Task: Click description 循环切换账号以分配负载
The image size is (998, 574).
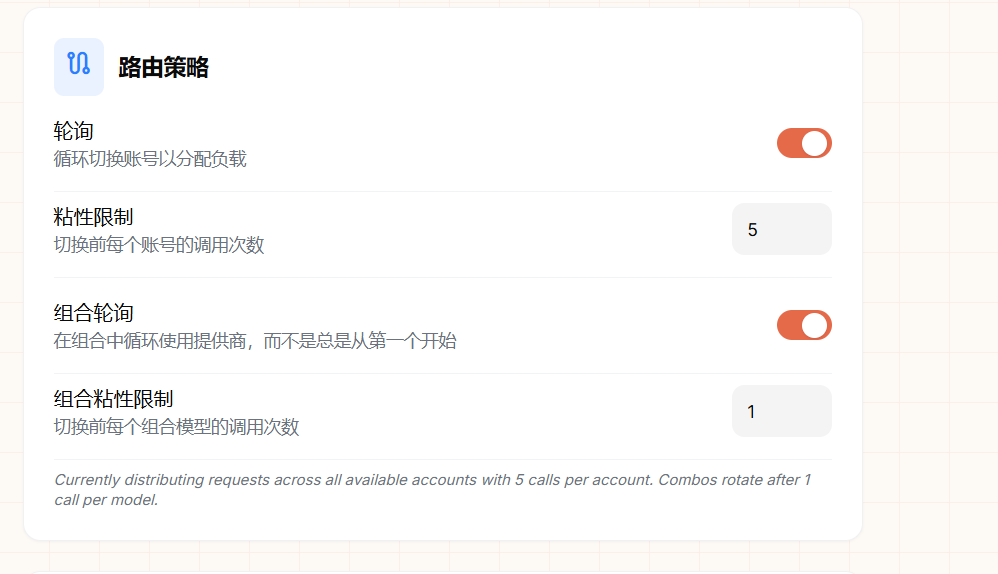Action: point(150,159)
